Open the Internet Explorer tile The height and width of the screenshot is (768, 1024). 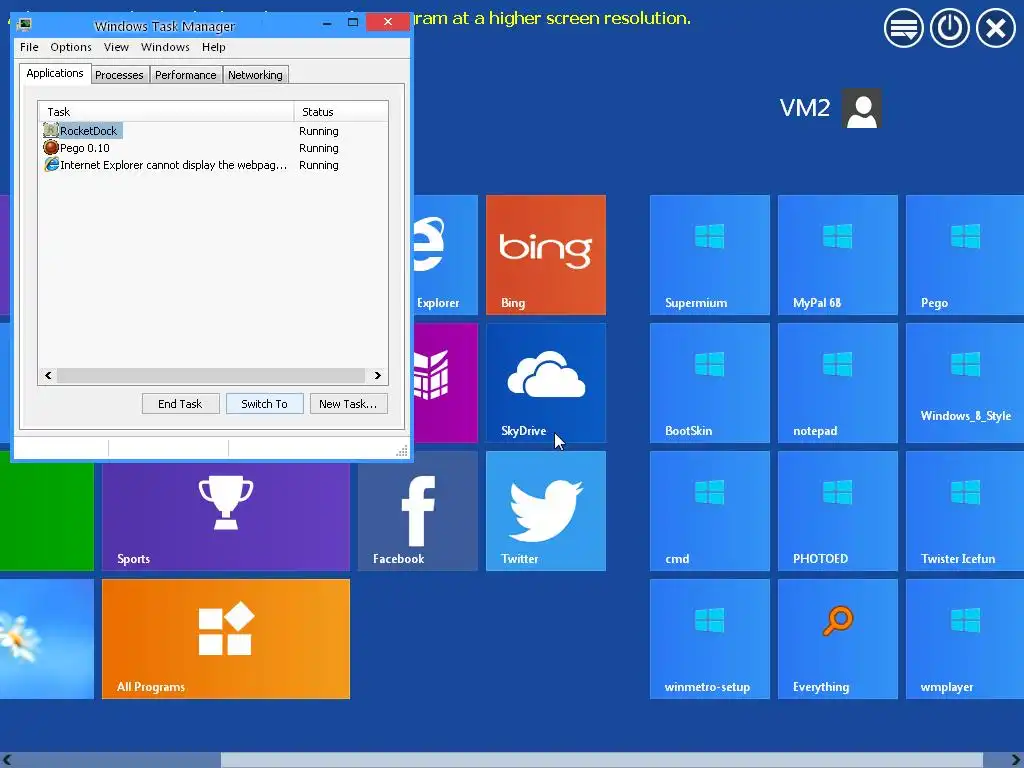(445, 255)
